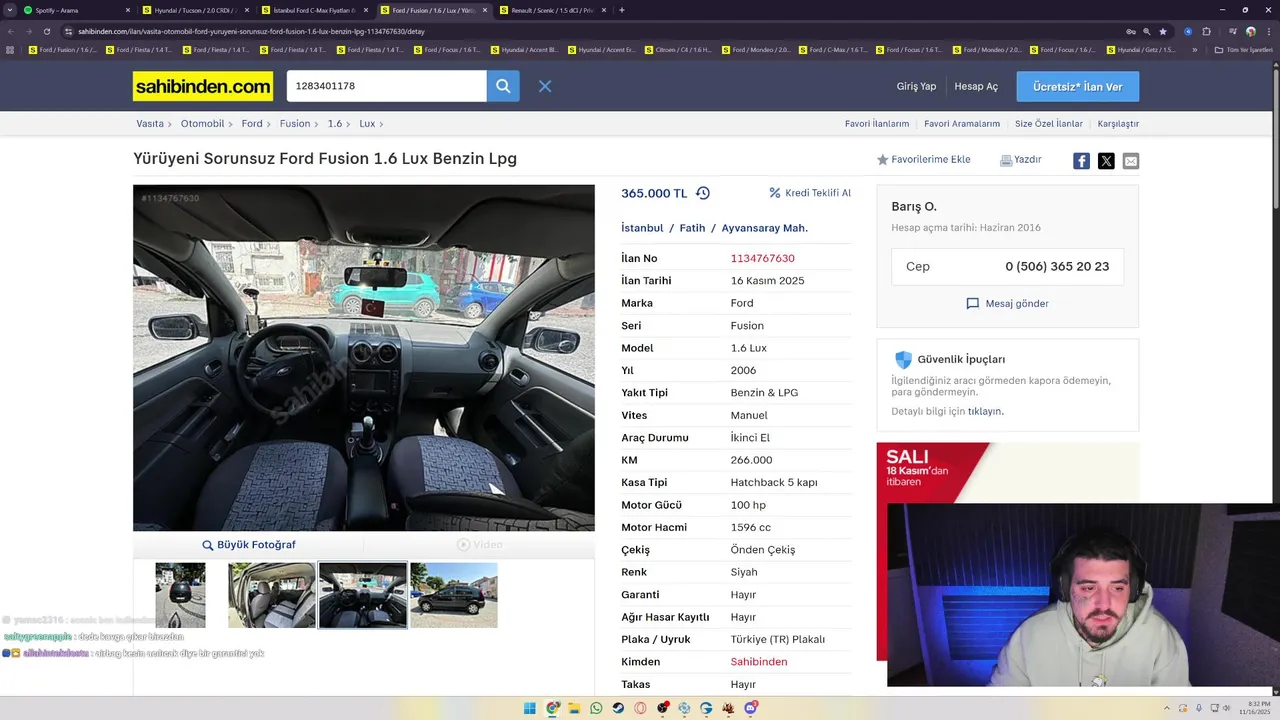Switch to the İstanbul Ford C-Max tab
The width and height of the screenshot is (1280, 720).
pyautogui.click(x=315, y=10)
